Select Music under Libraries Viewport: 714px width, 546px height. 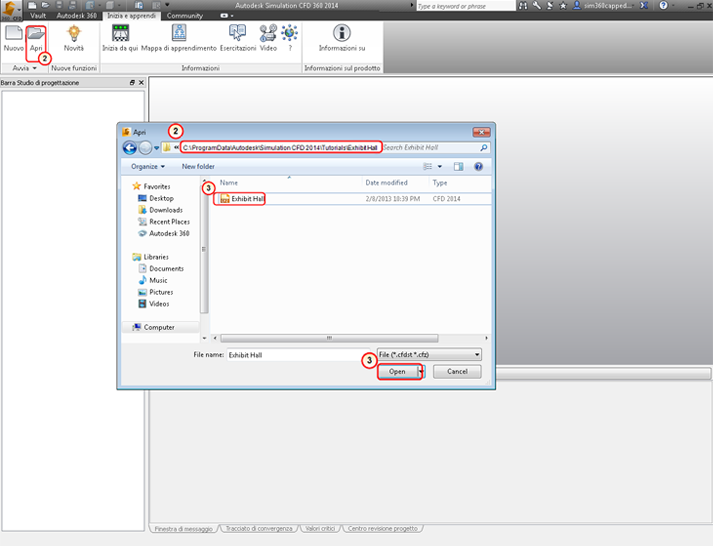tap(153, 281)
